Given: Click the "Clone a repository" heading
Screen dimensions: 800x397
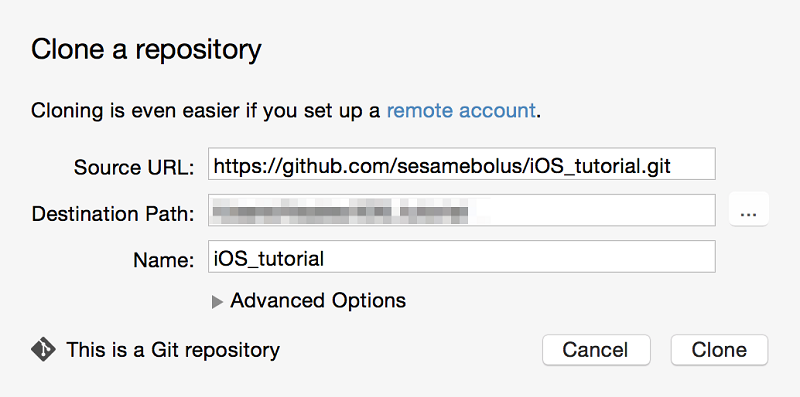Looking at the screenshot, I should coord(146,49).
